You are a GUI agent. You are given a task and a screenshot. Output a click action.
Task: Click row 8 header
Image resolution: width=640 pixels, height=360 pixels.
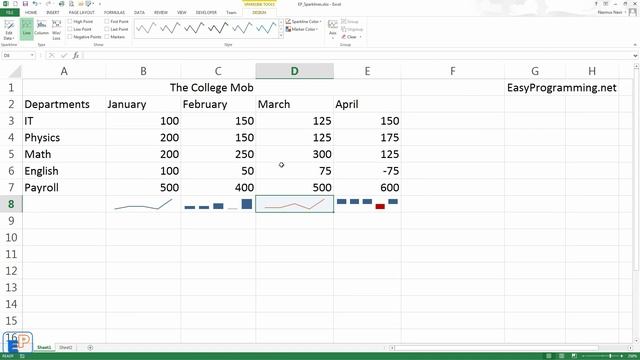tap(11, 204)
